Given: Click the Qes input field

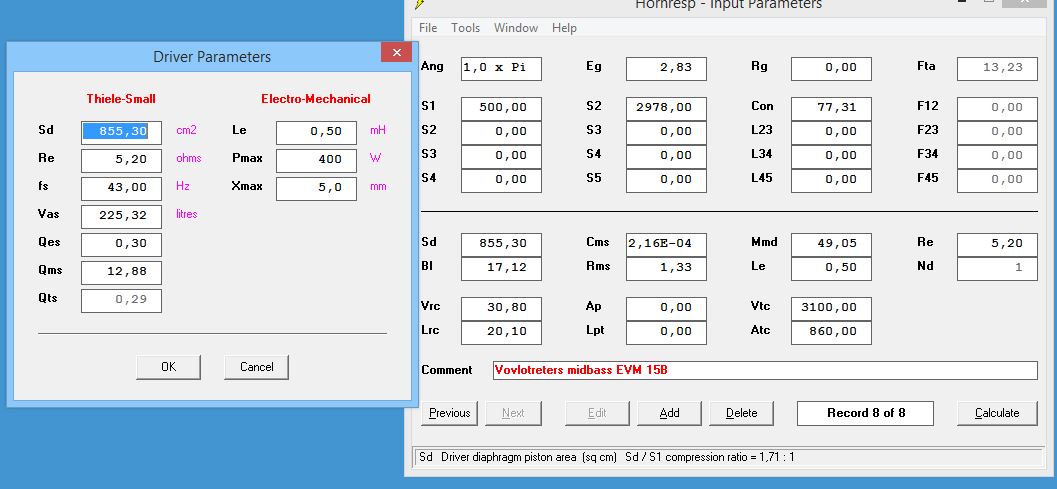Looking at the screenshot, I should (x=121, y=245).
